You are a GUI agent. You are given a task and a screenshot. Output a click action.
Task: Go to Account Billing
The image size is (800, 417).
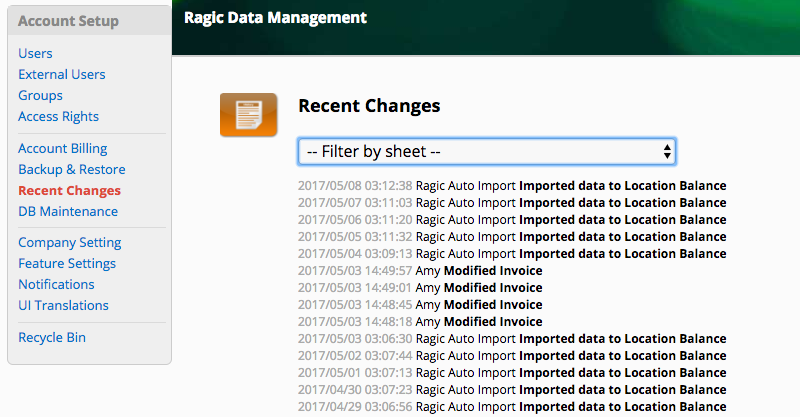pos(63,148)
